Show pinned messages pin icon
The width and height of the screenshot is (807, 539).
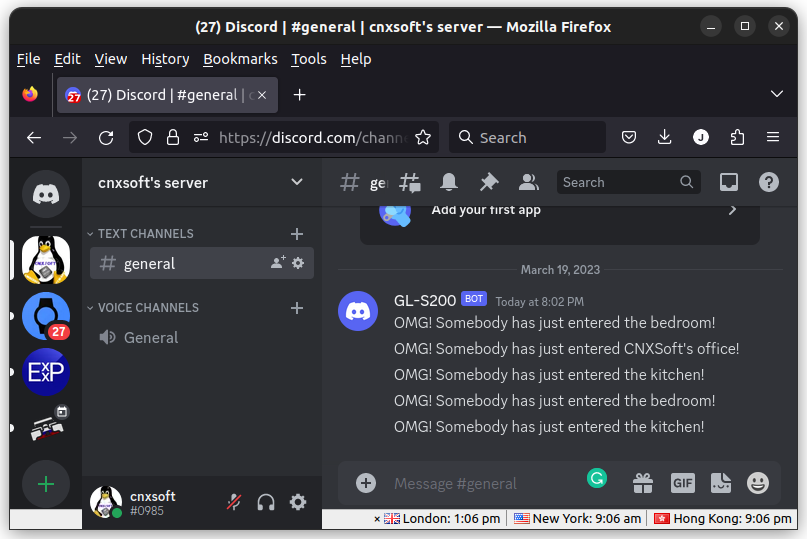tap(489, 182)
